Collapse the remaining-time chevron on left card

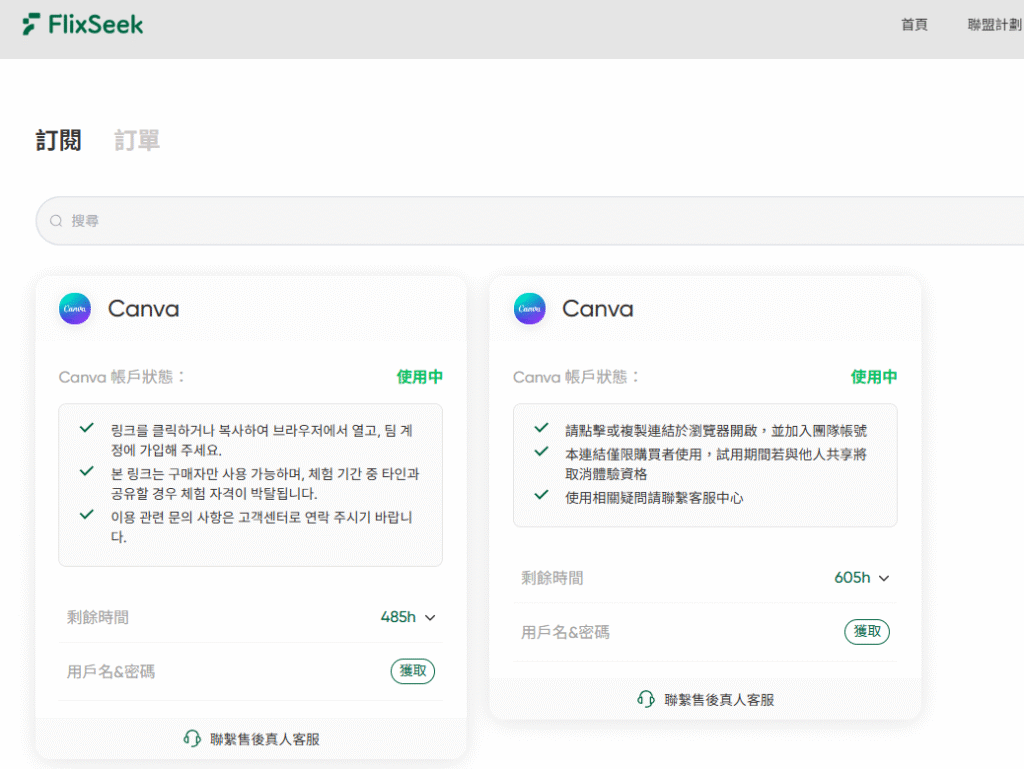click(431, 618)
